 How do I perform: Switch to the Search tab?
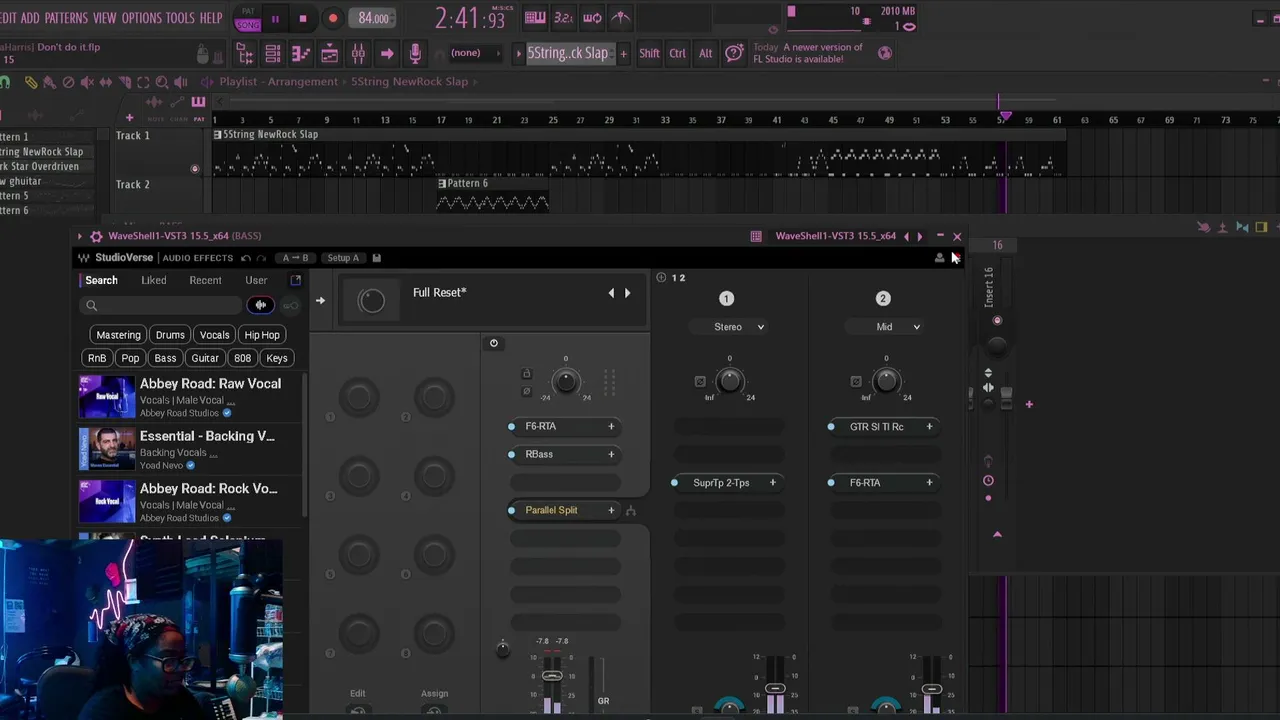tap(101, 280)
